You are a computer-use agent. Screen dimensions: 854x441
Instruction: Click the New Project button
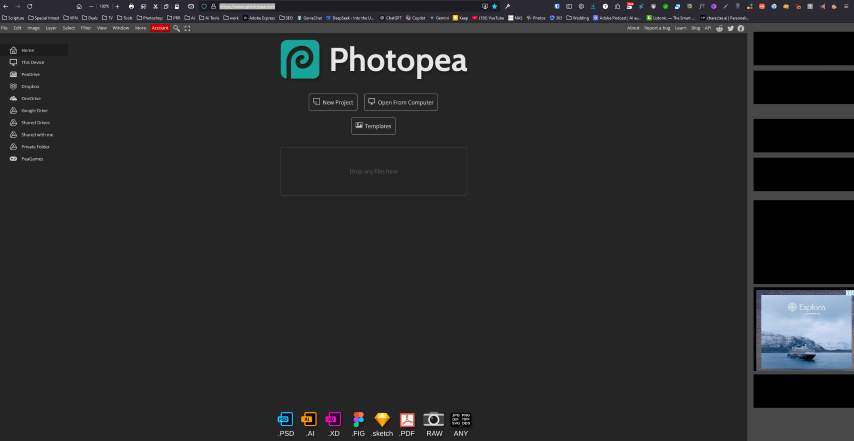point(333,102)
